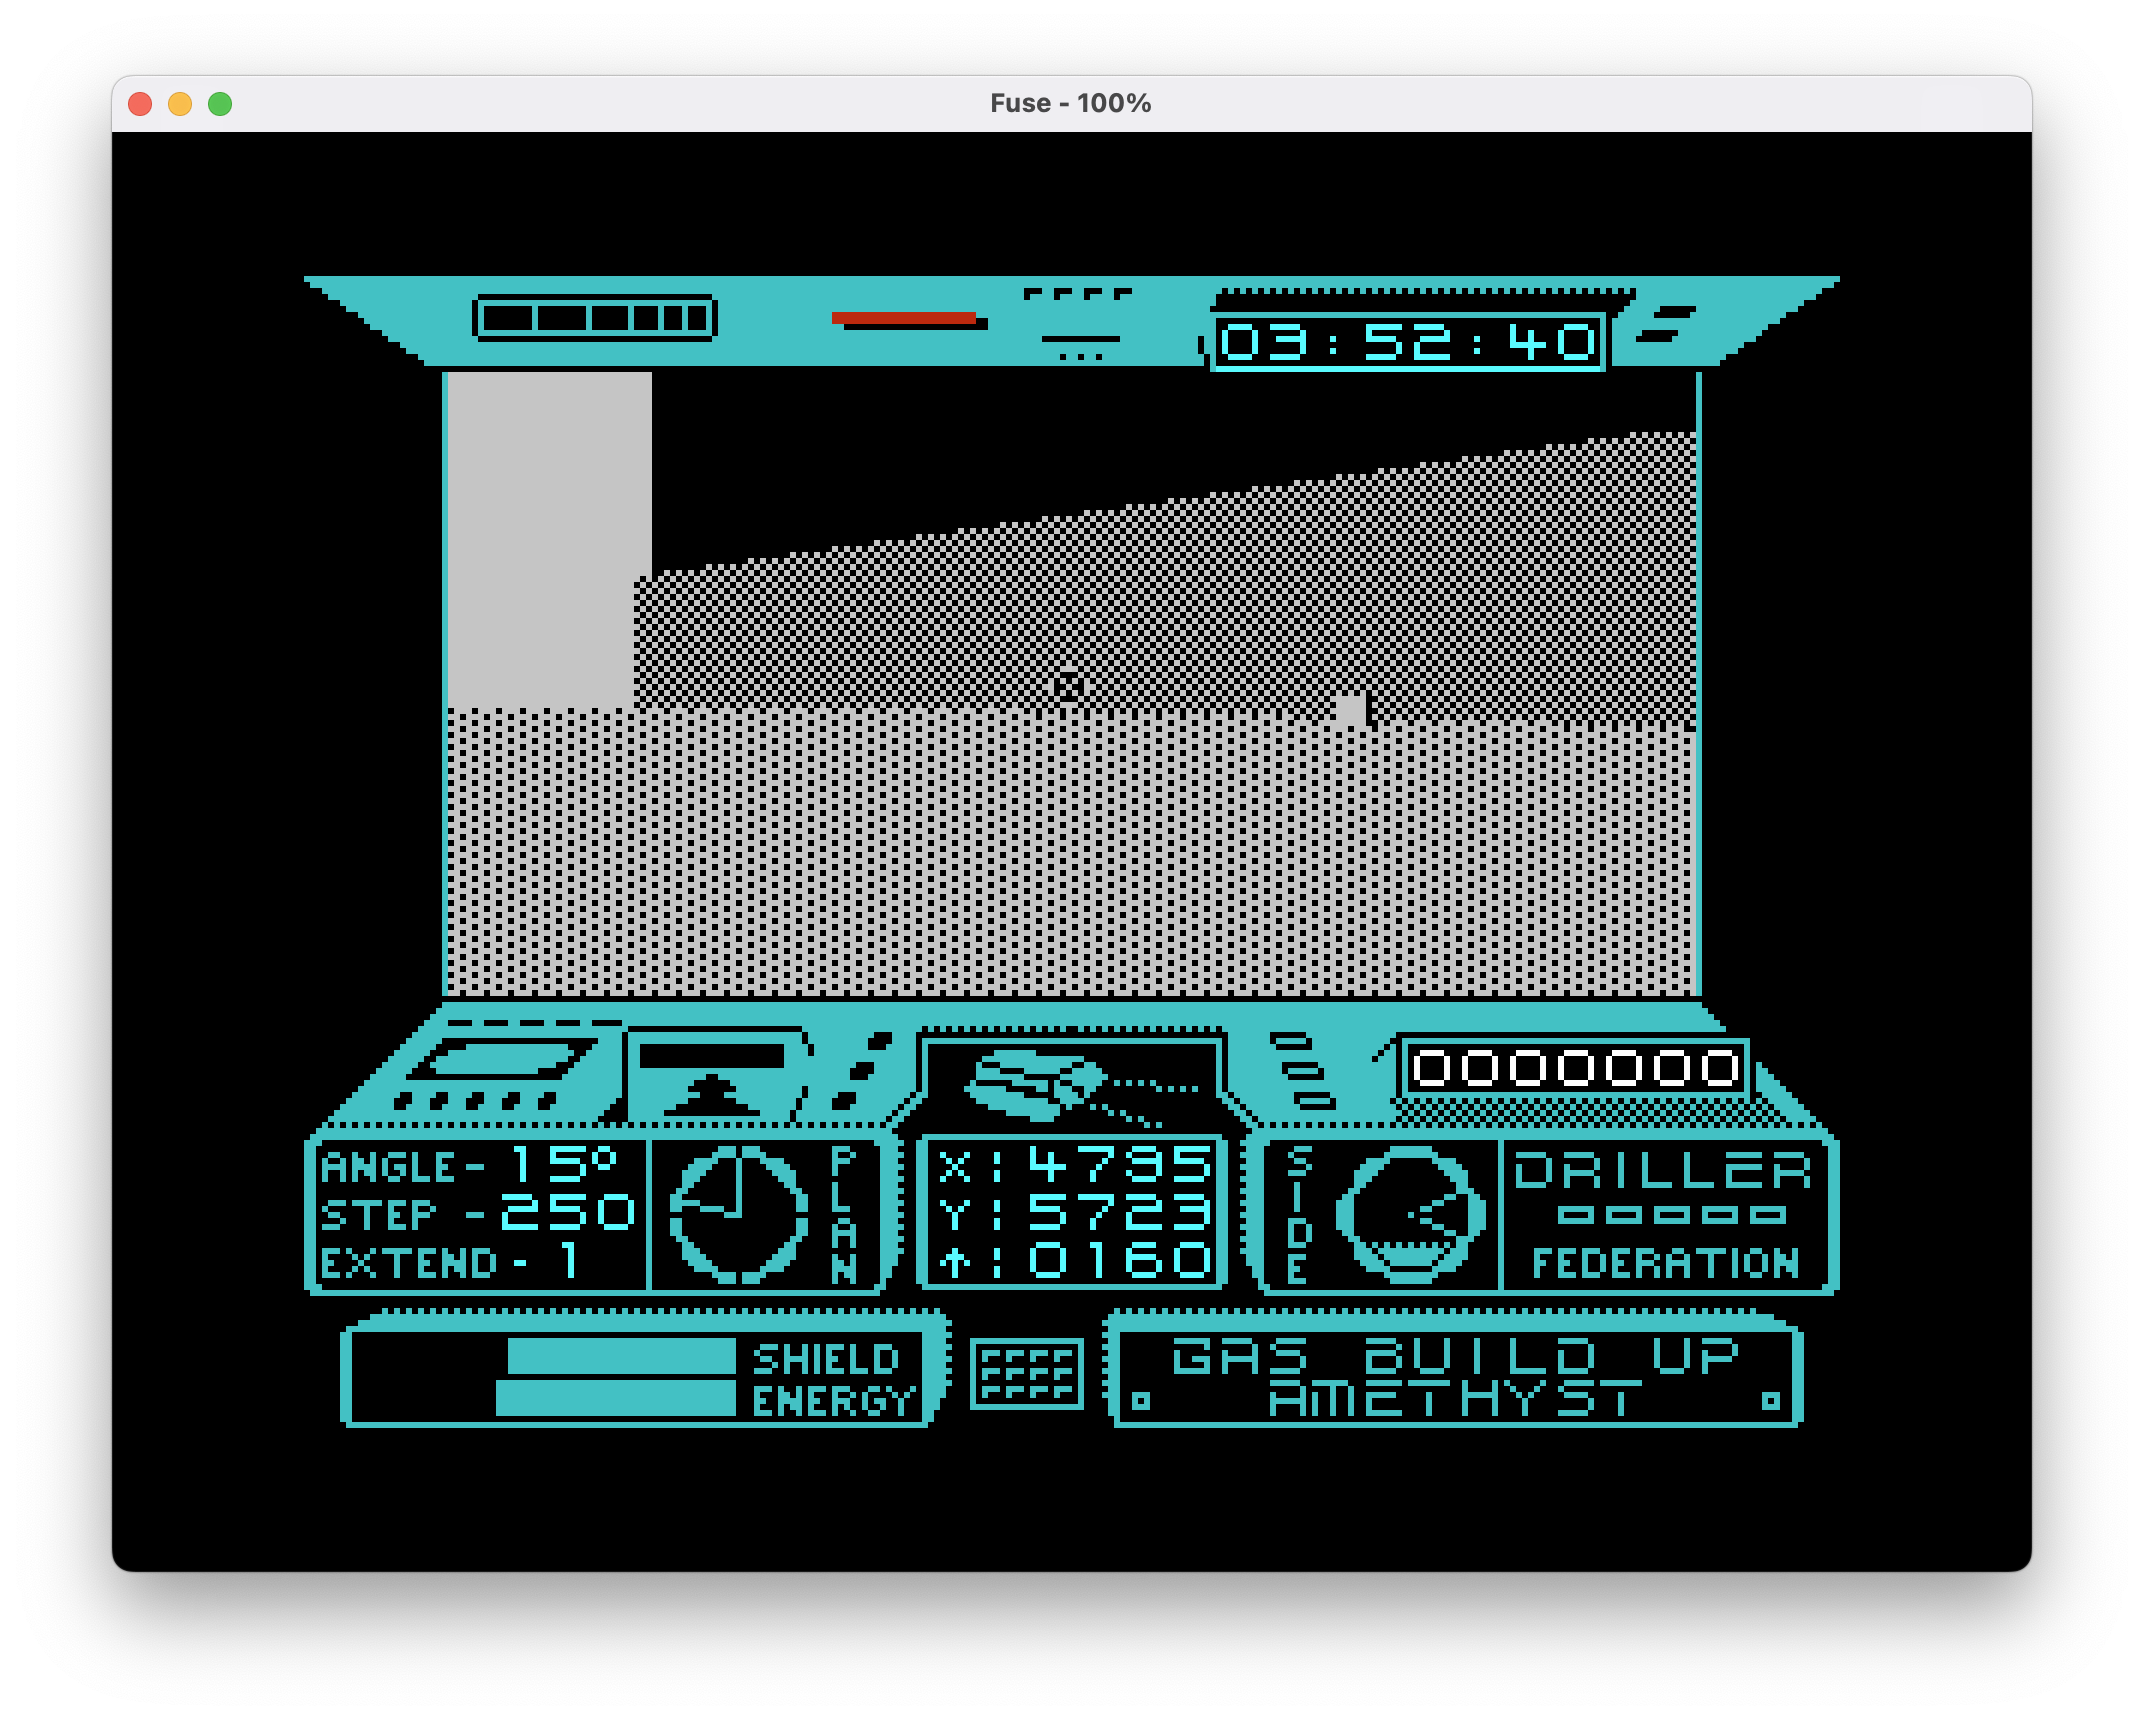Click the DRILLER title text
Screen dimensions: 2144x1720
[x=1663, y=1170]
